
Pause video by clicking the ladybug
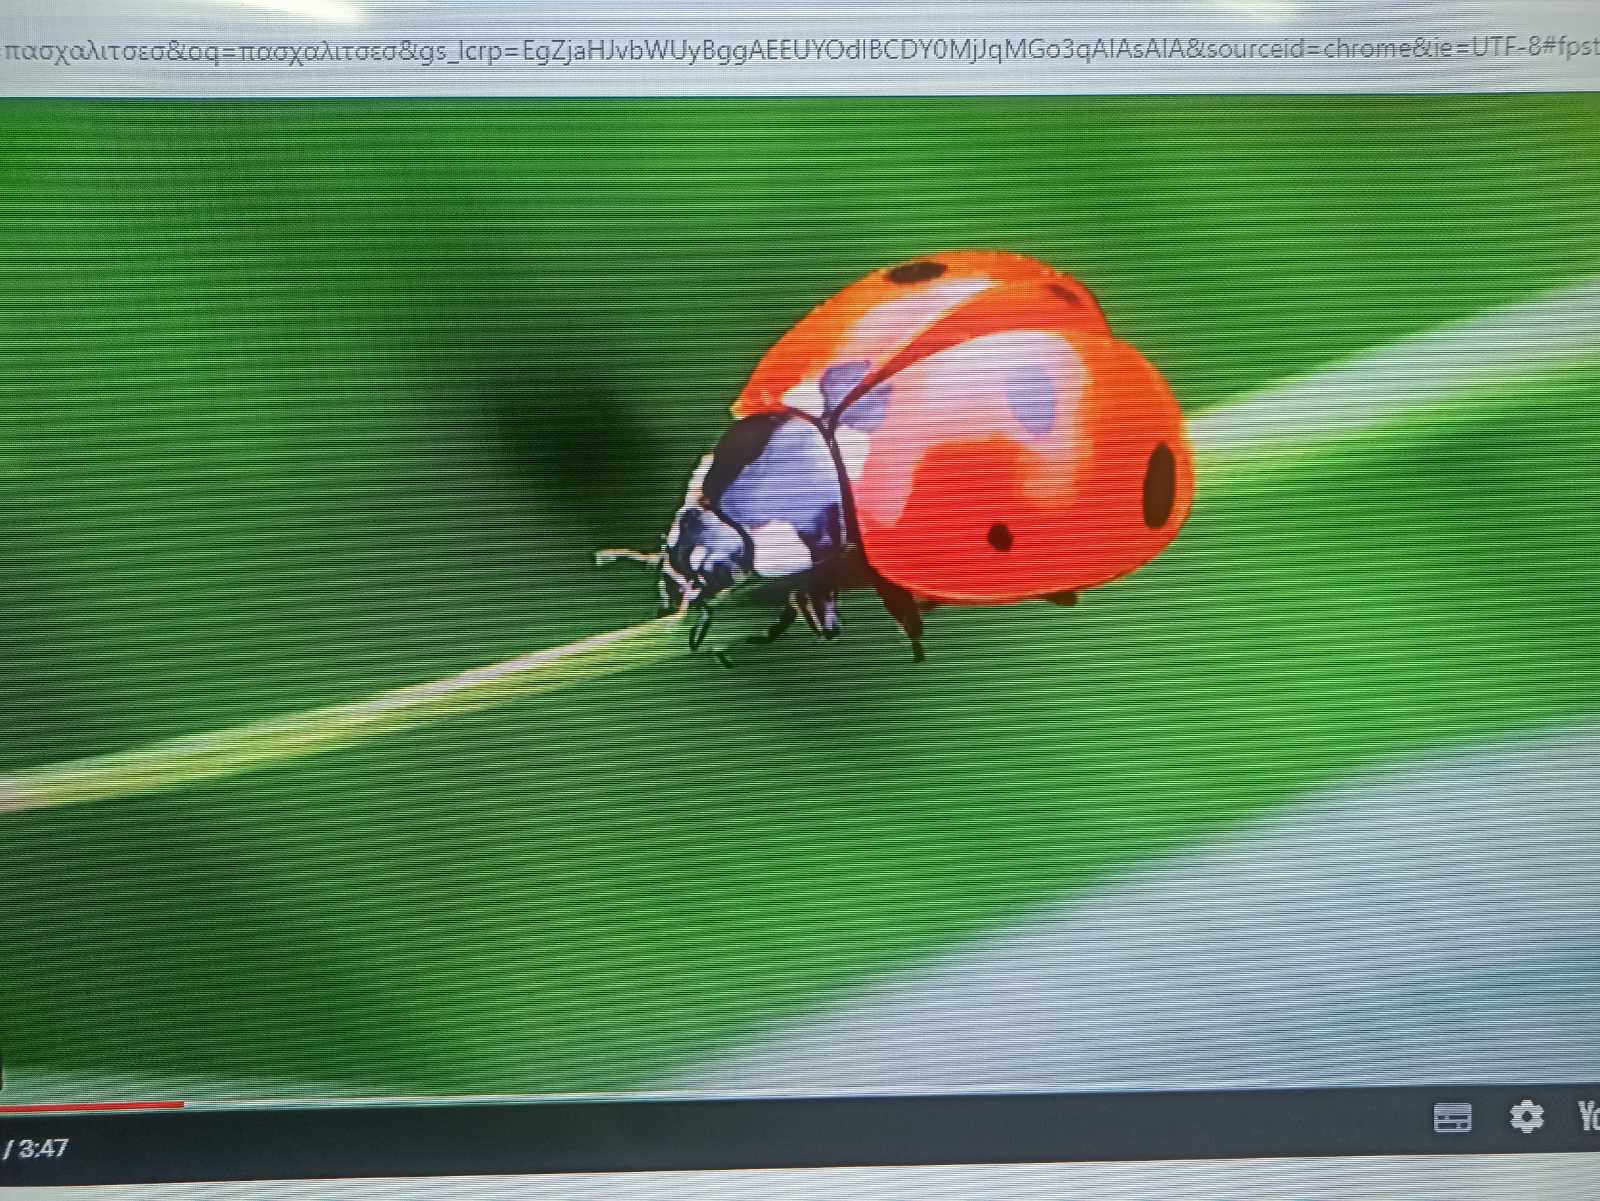point(1000,450)
